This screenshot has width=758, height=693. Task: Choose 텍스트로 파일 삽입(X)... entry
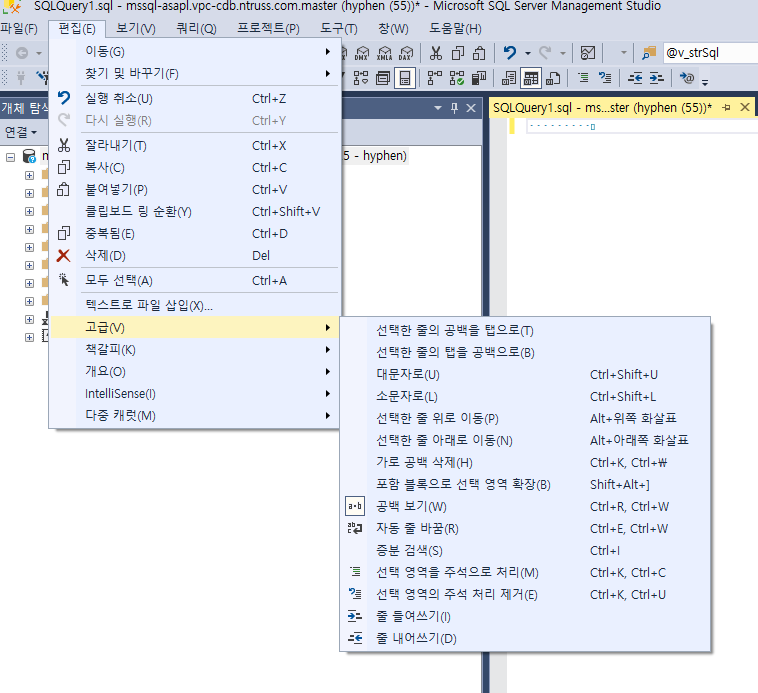click(195, 305)
